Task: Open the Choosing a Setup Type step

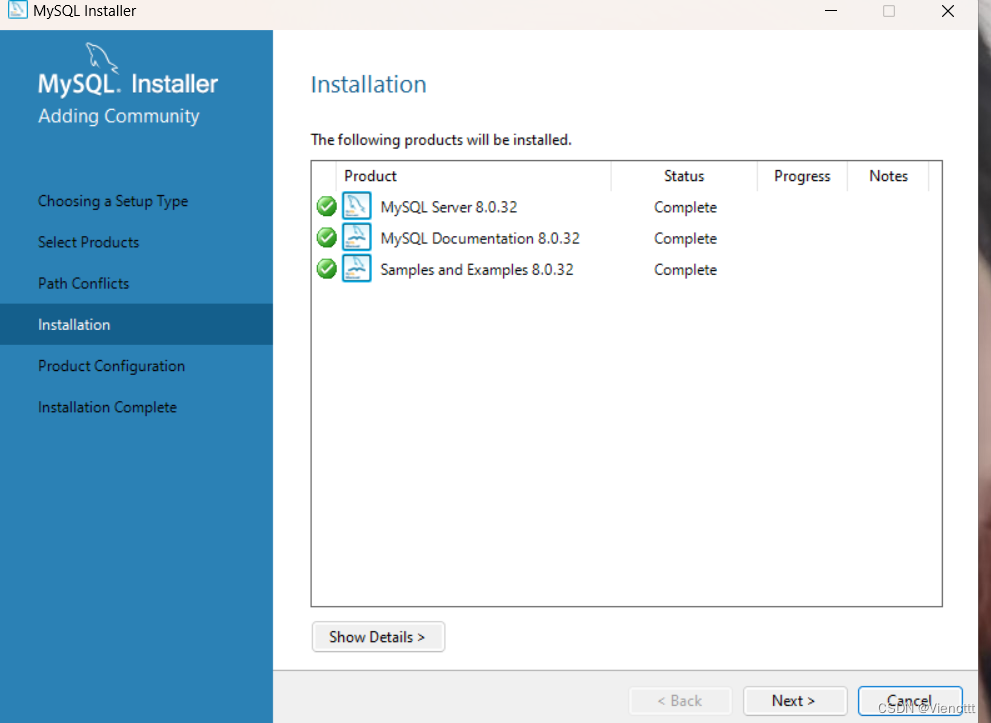Action: click(113, 201)
